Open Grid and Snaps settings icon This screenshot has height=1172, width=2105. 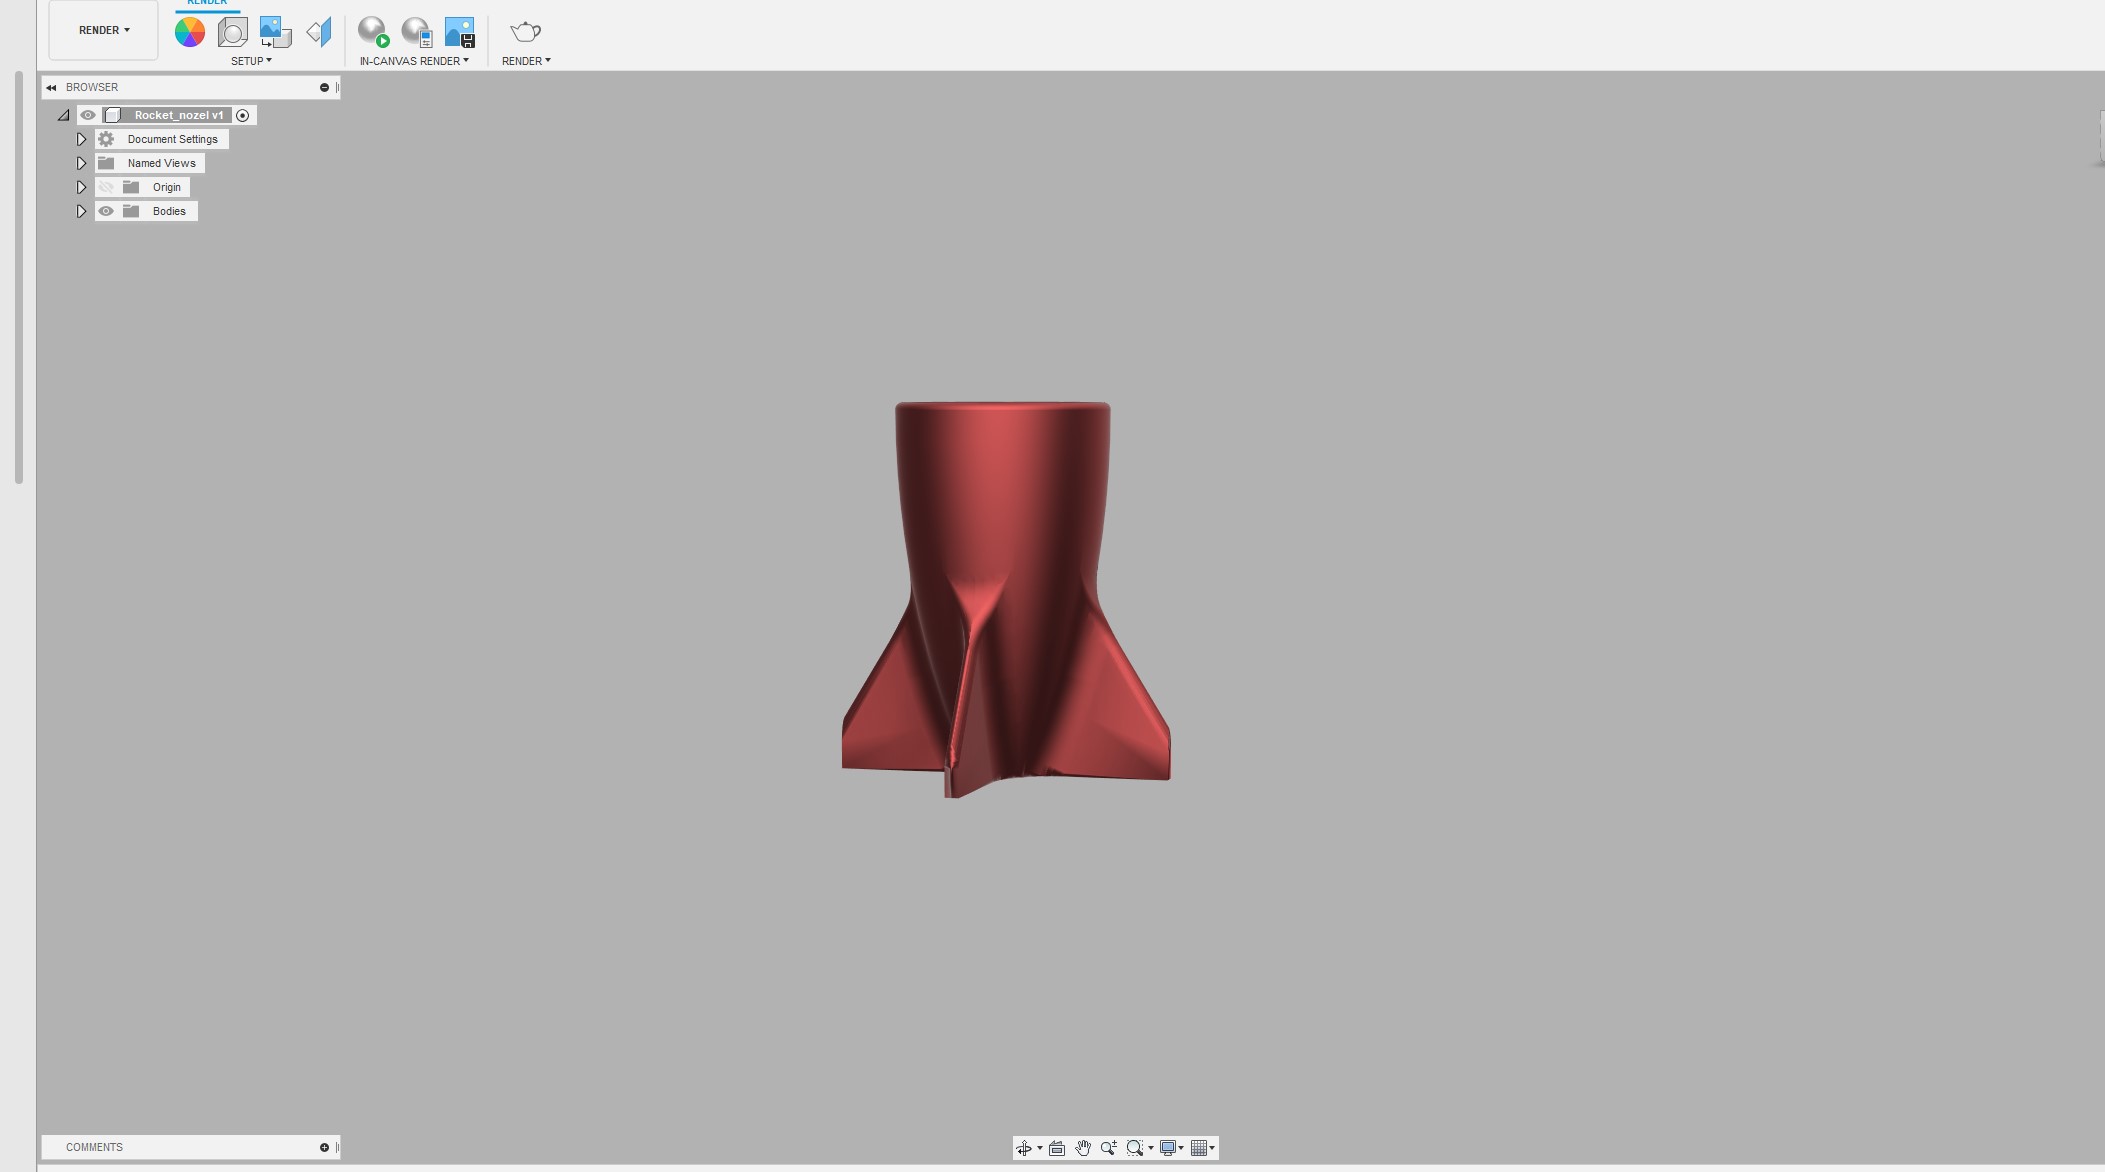1199,1148
